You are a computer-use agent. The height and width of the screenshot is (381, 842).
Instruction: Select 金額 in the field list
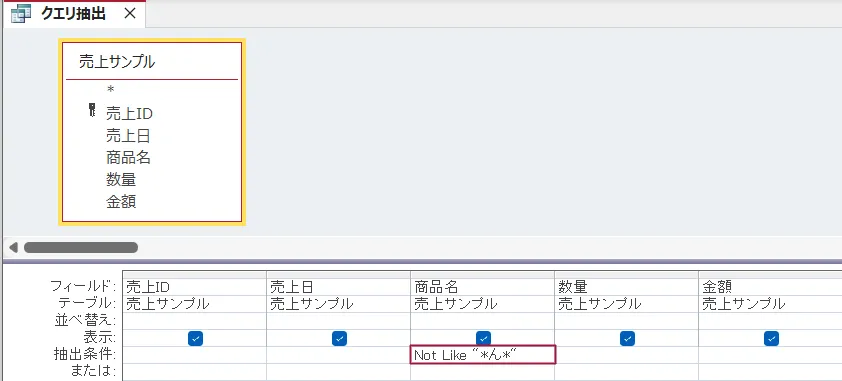[x=121, y=201]
